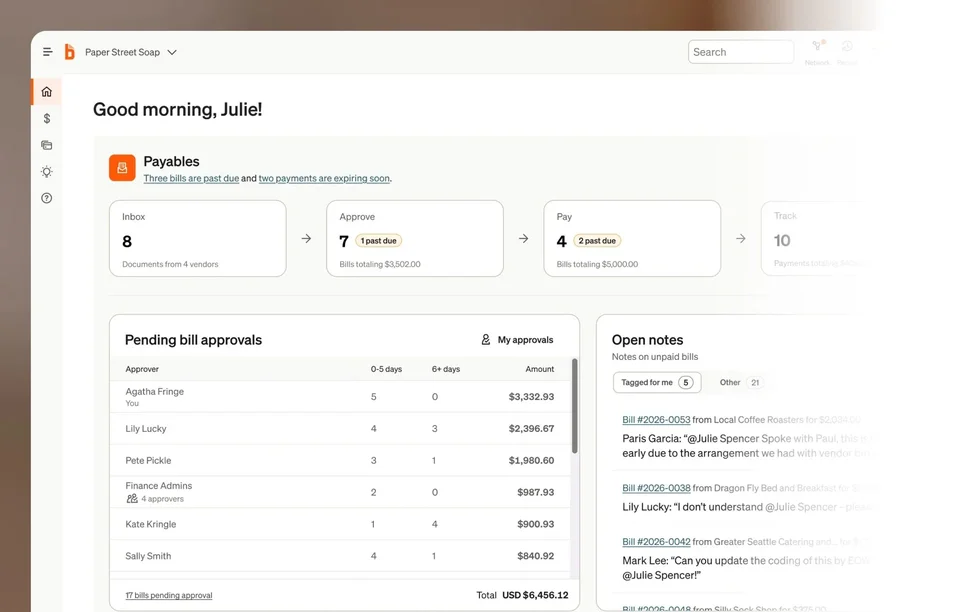Open Bill #2026-0053 link
The width and height of the screenshot is (960, 612).
point(656,420)
